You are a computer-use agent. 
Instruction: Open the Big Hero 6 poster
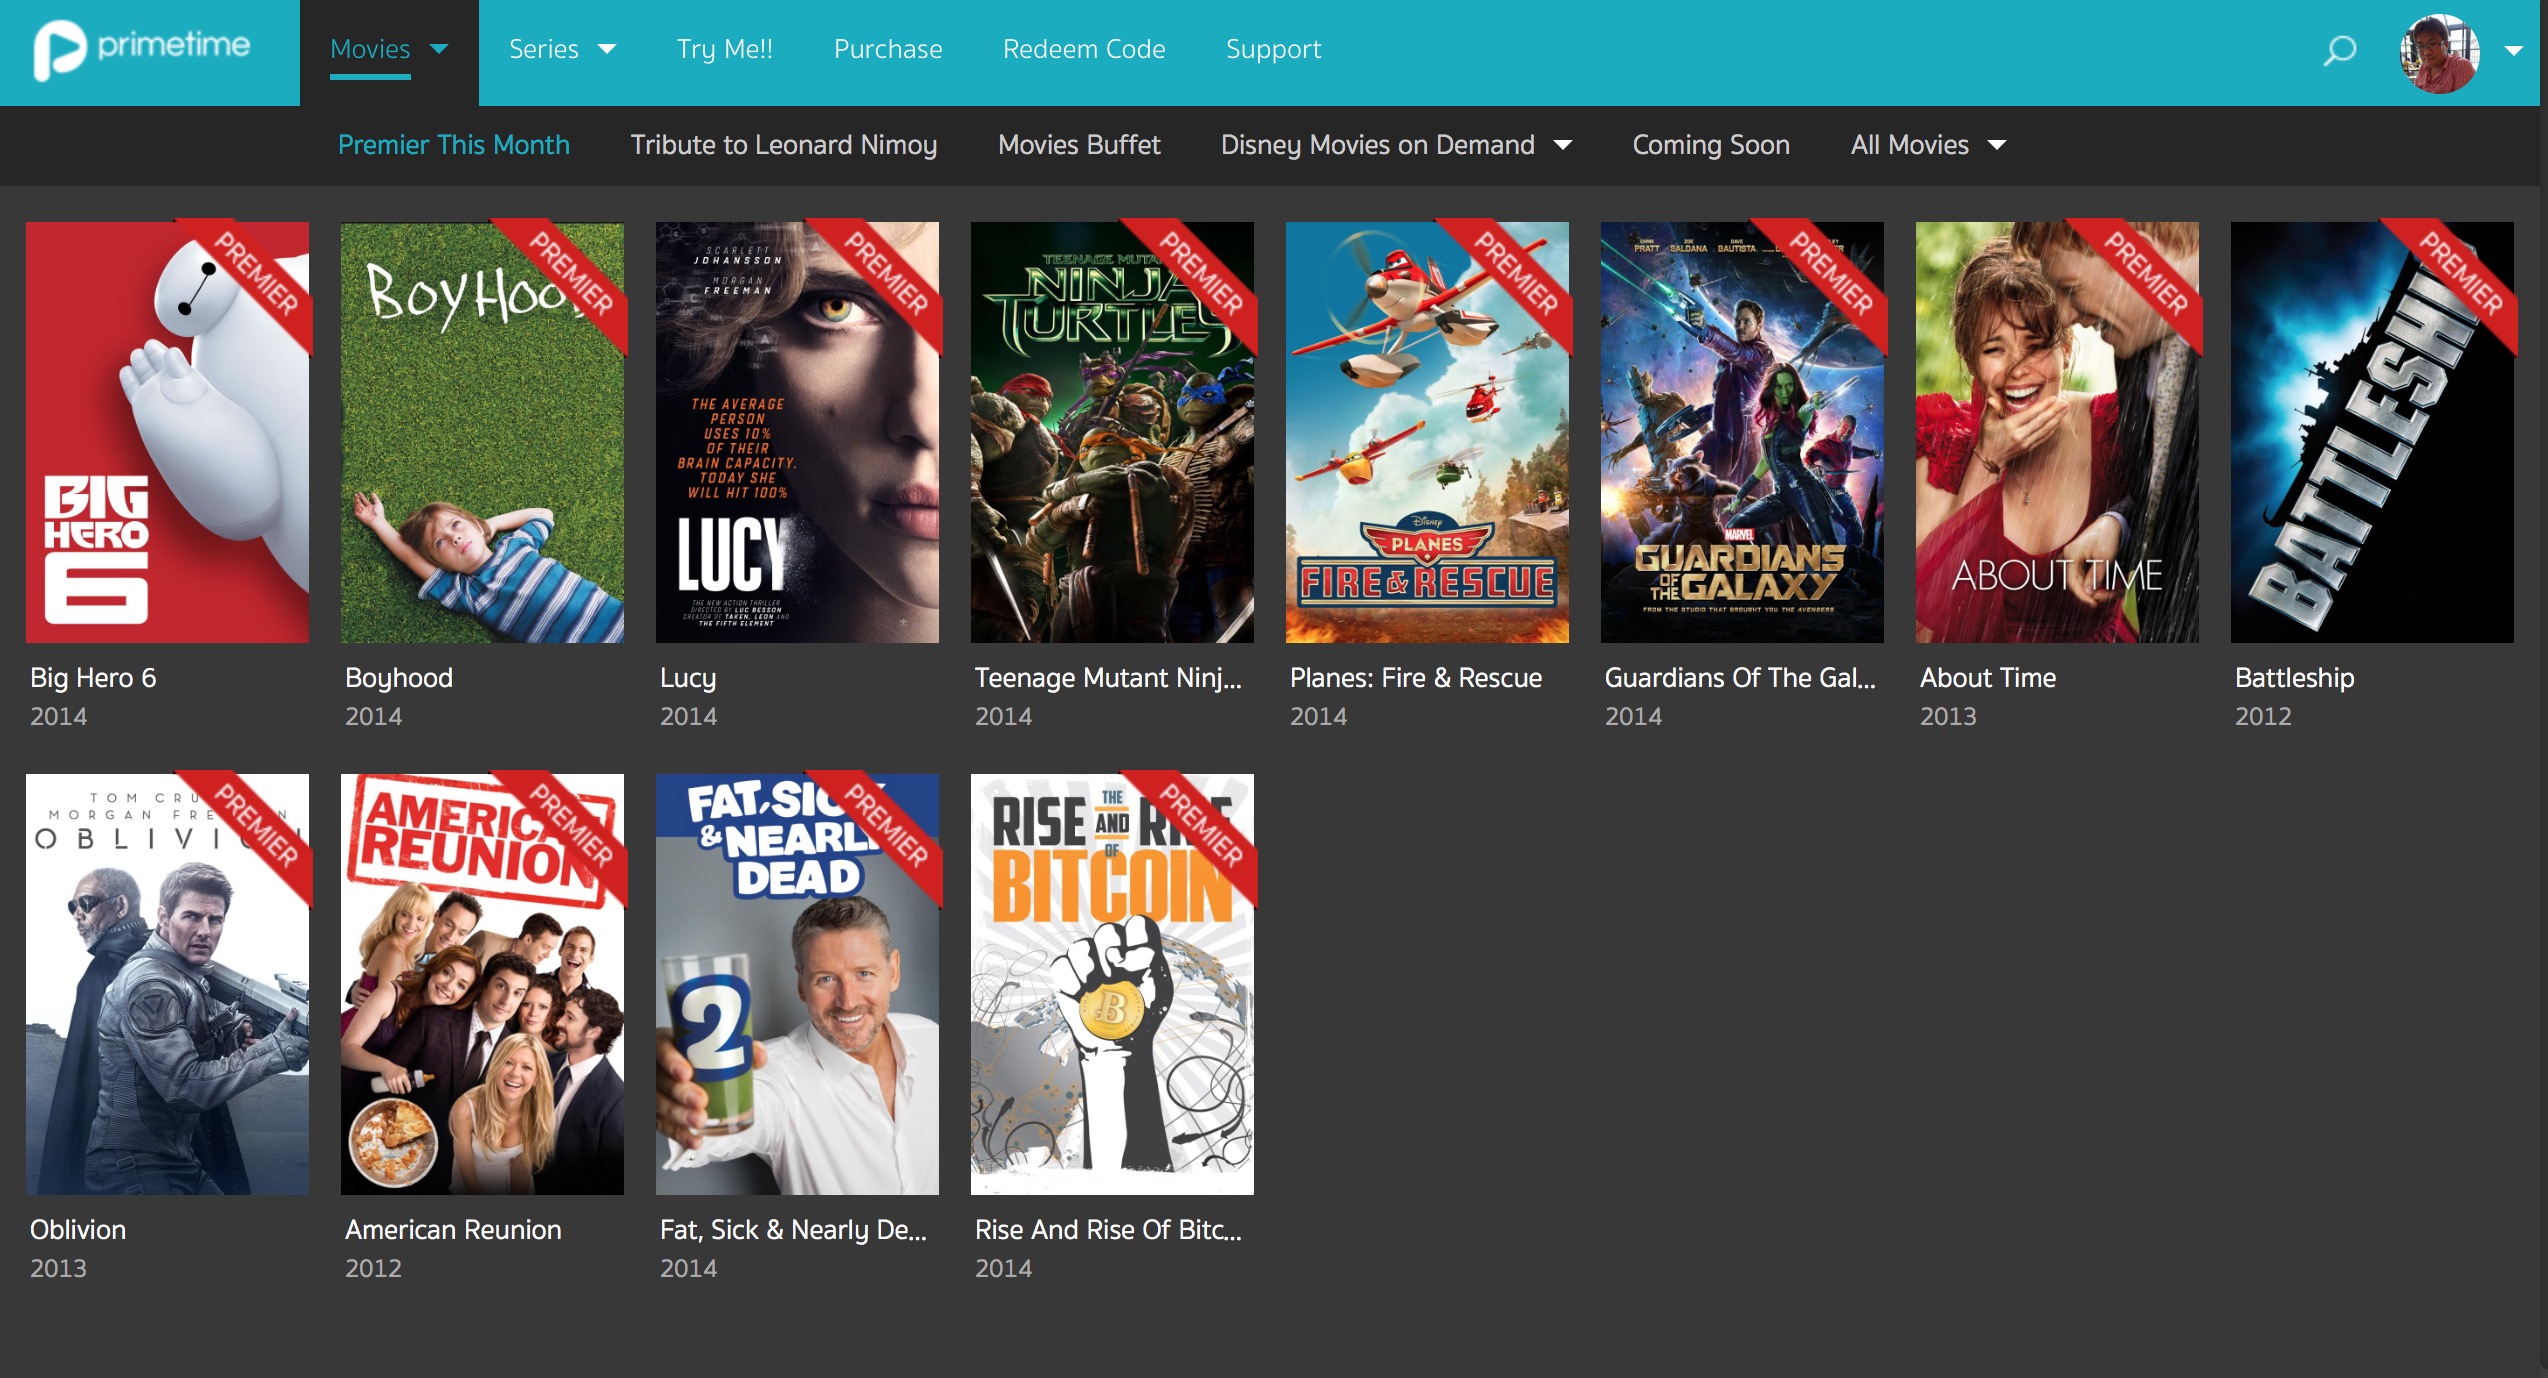tap(167, 432)
